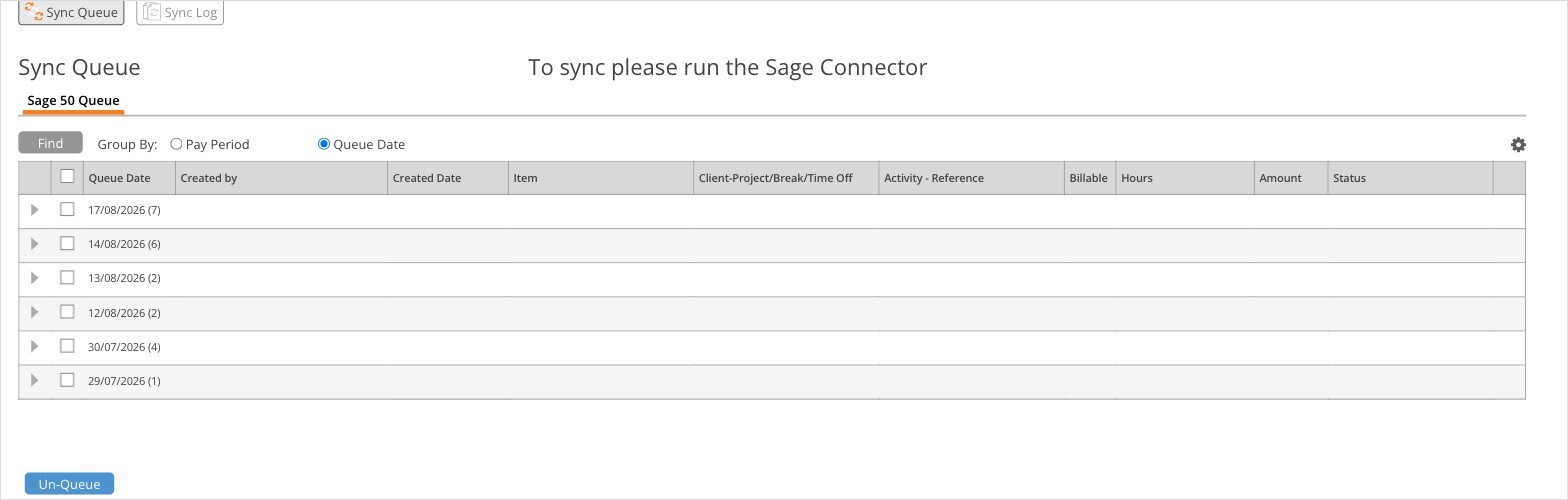Sort by the Billable column header
Screen dimensions: 1568x500
tap(1090, 178)
